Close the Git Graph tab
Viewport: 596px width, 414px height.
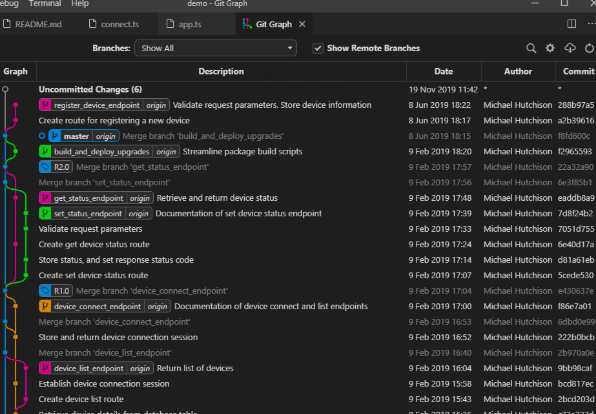[302, 24]
